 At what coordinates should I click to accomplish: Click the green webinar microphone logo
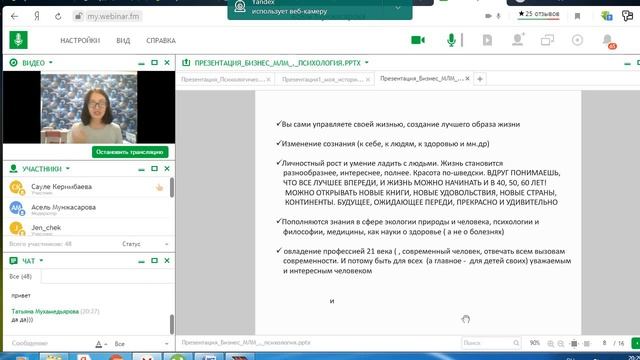pos(18,40)
